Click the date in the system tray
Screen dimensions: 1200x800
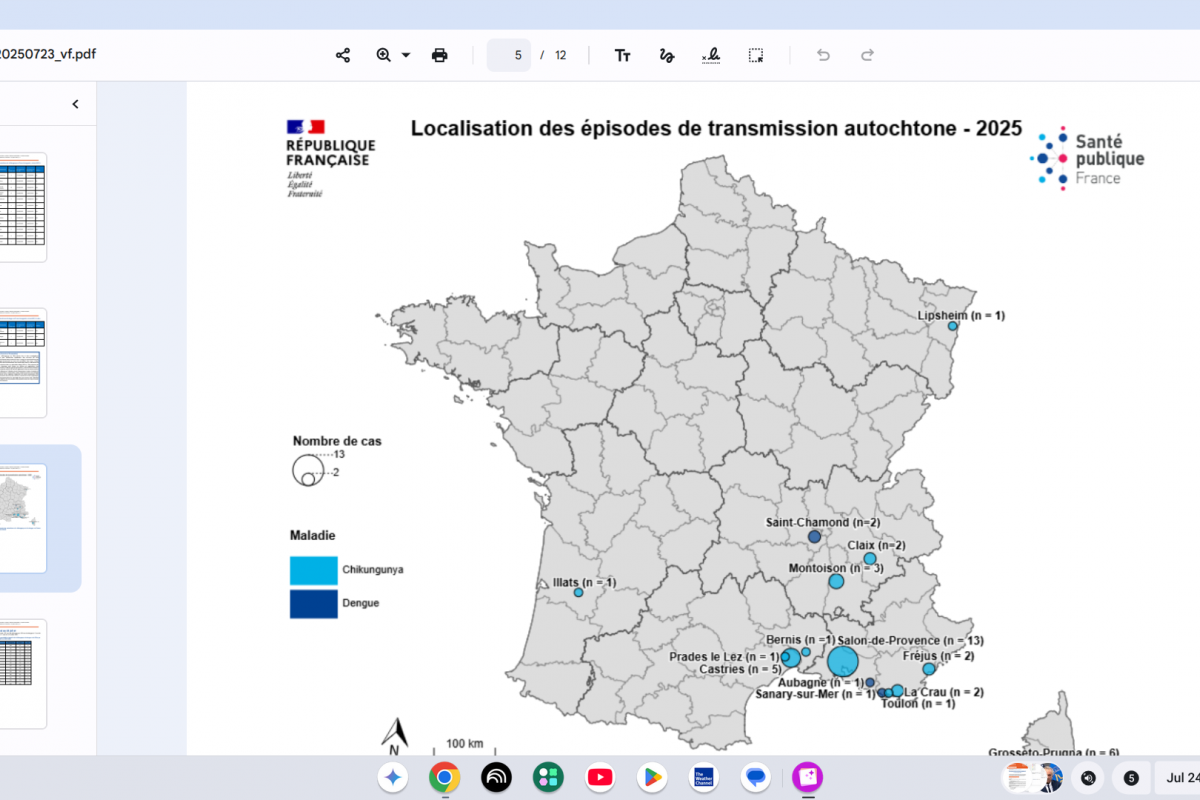[x=1182, y=777]
